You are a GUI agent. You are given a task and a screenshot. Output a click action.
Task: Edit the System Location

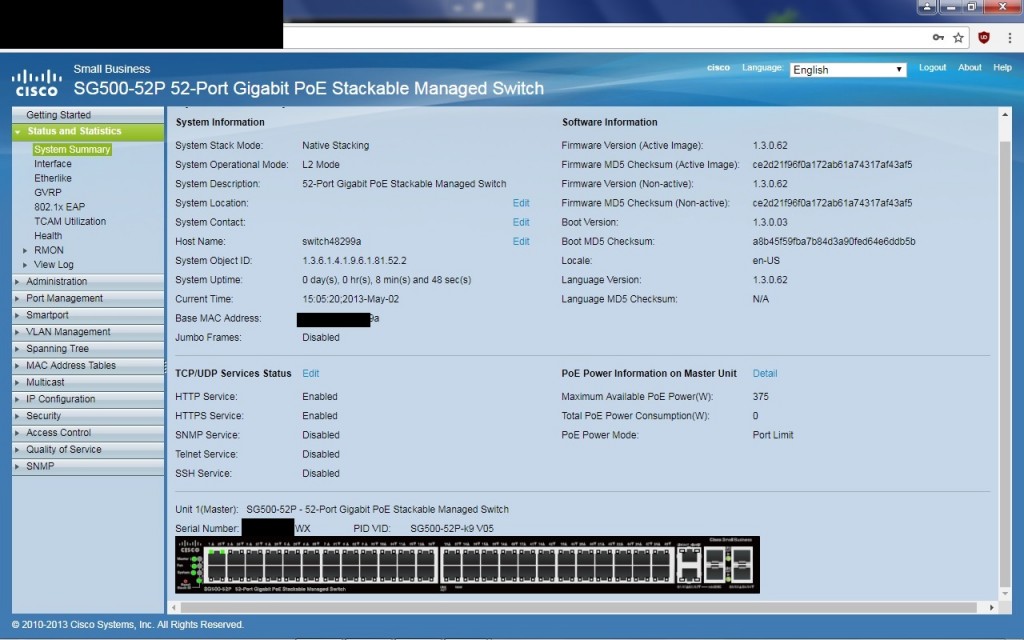[x=520, y=203]
